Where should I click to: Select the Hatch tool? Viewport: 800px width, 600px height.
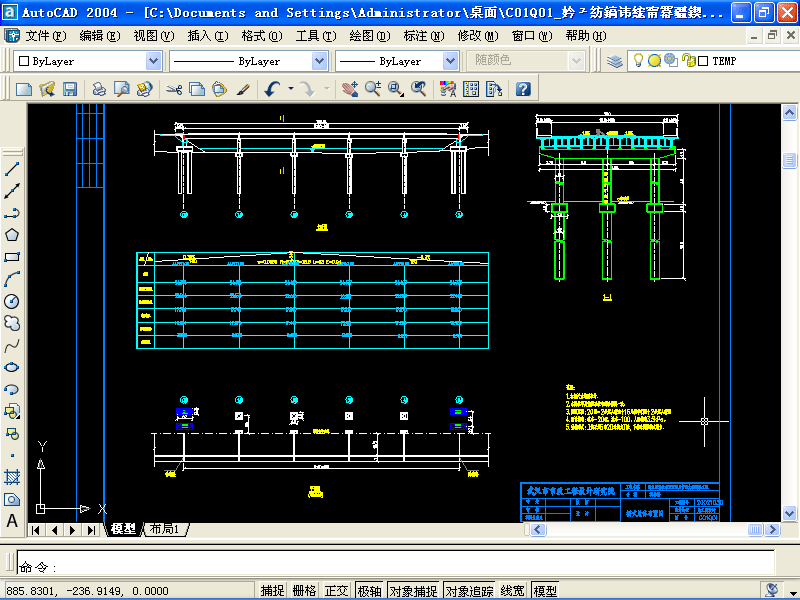coord(12,478)
